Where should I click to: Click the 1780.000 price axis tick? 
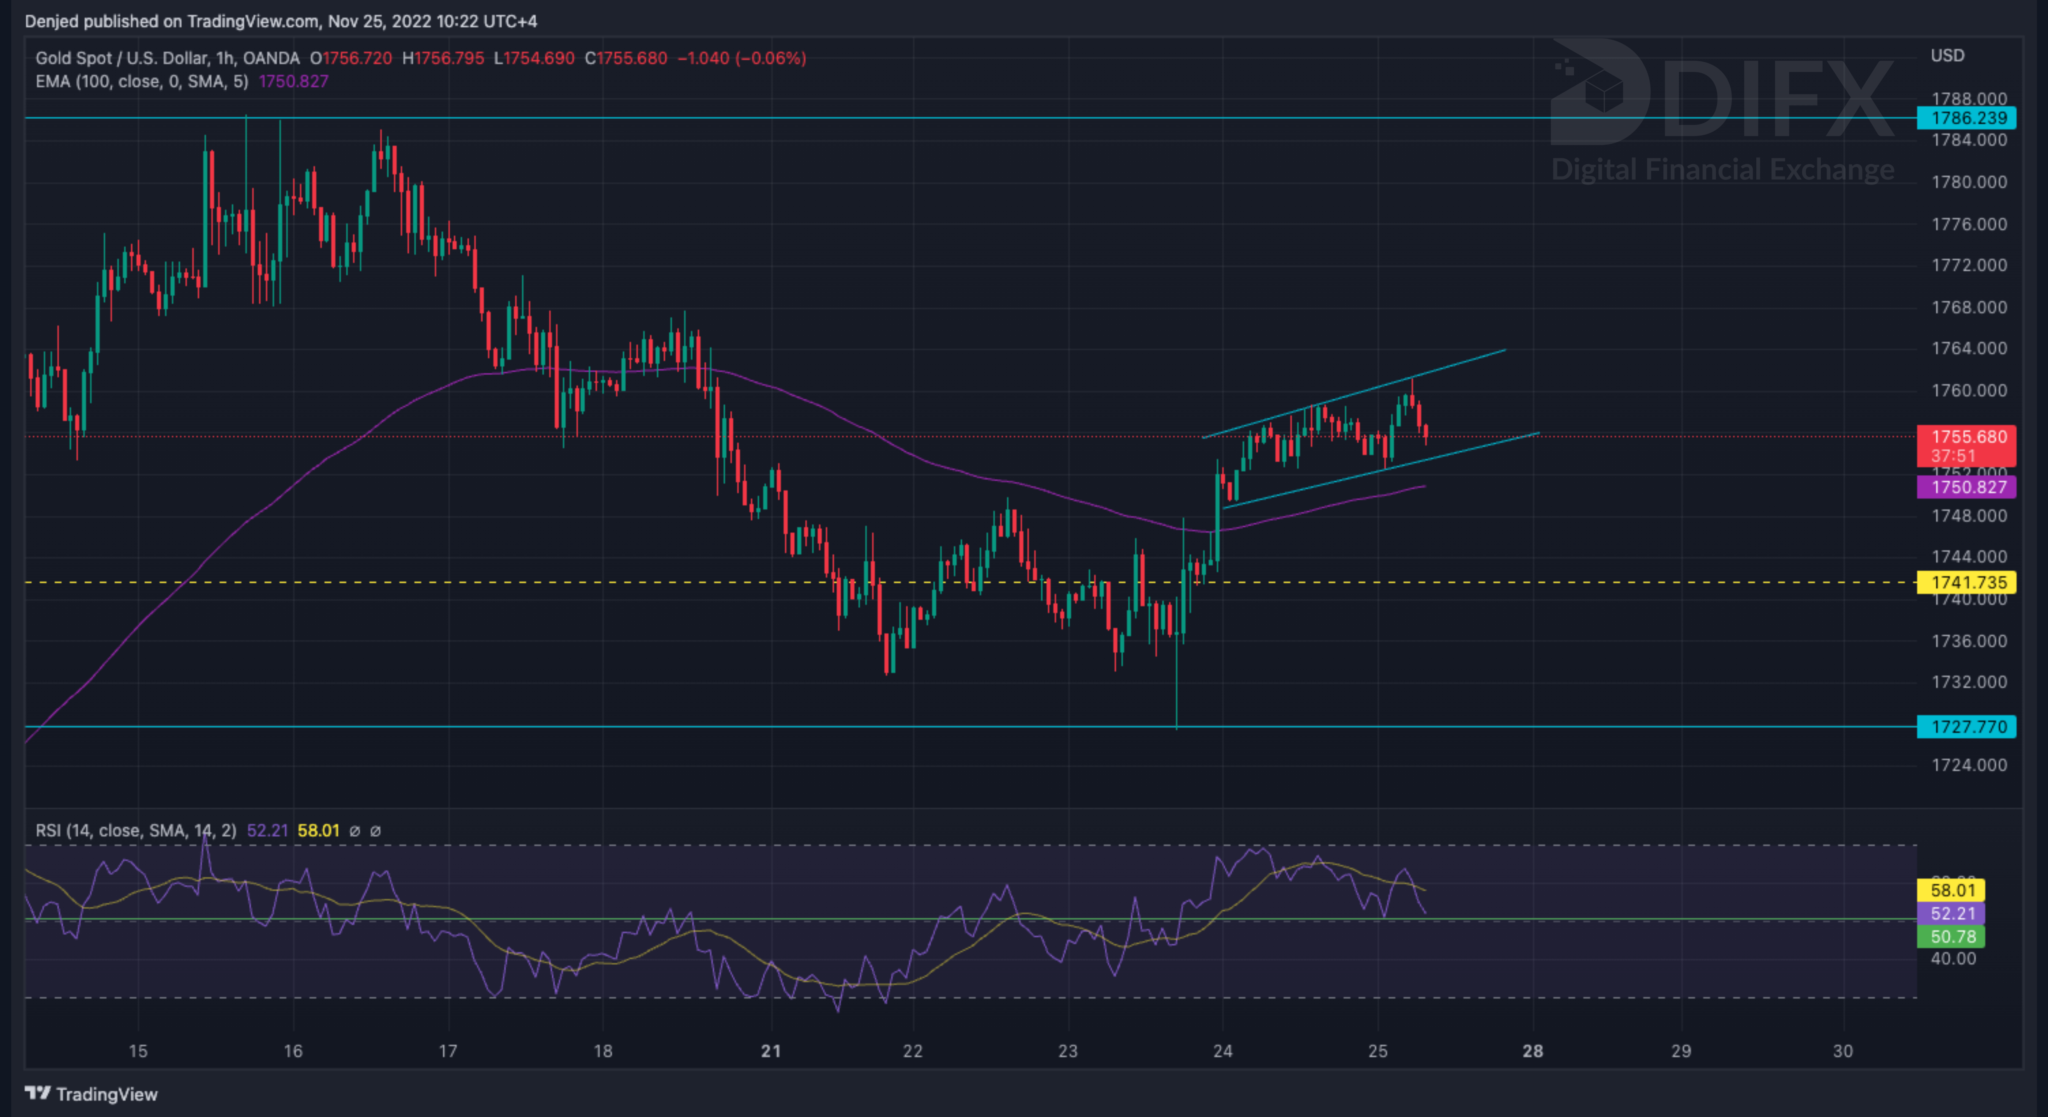tap(1969, 182)
